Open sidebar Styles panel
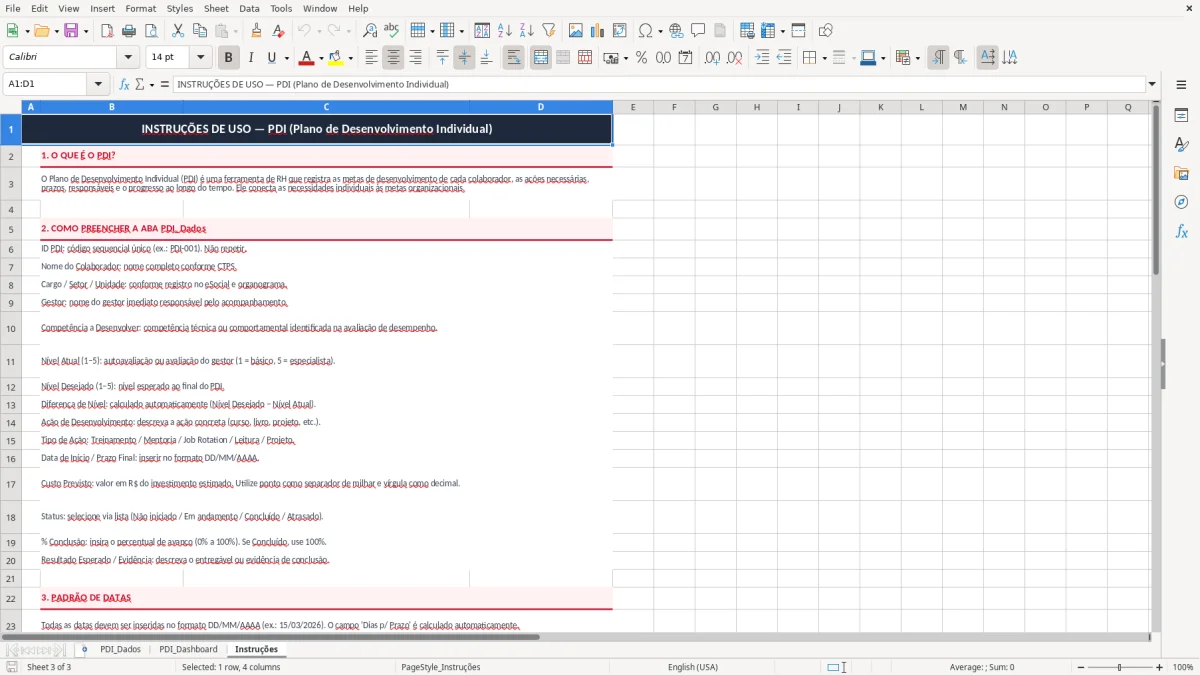The image size is (1200, 675). 1181,144
